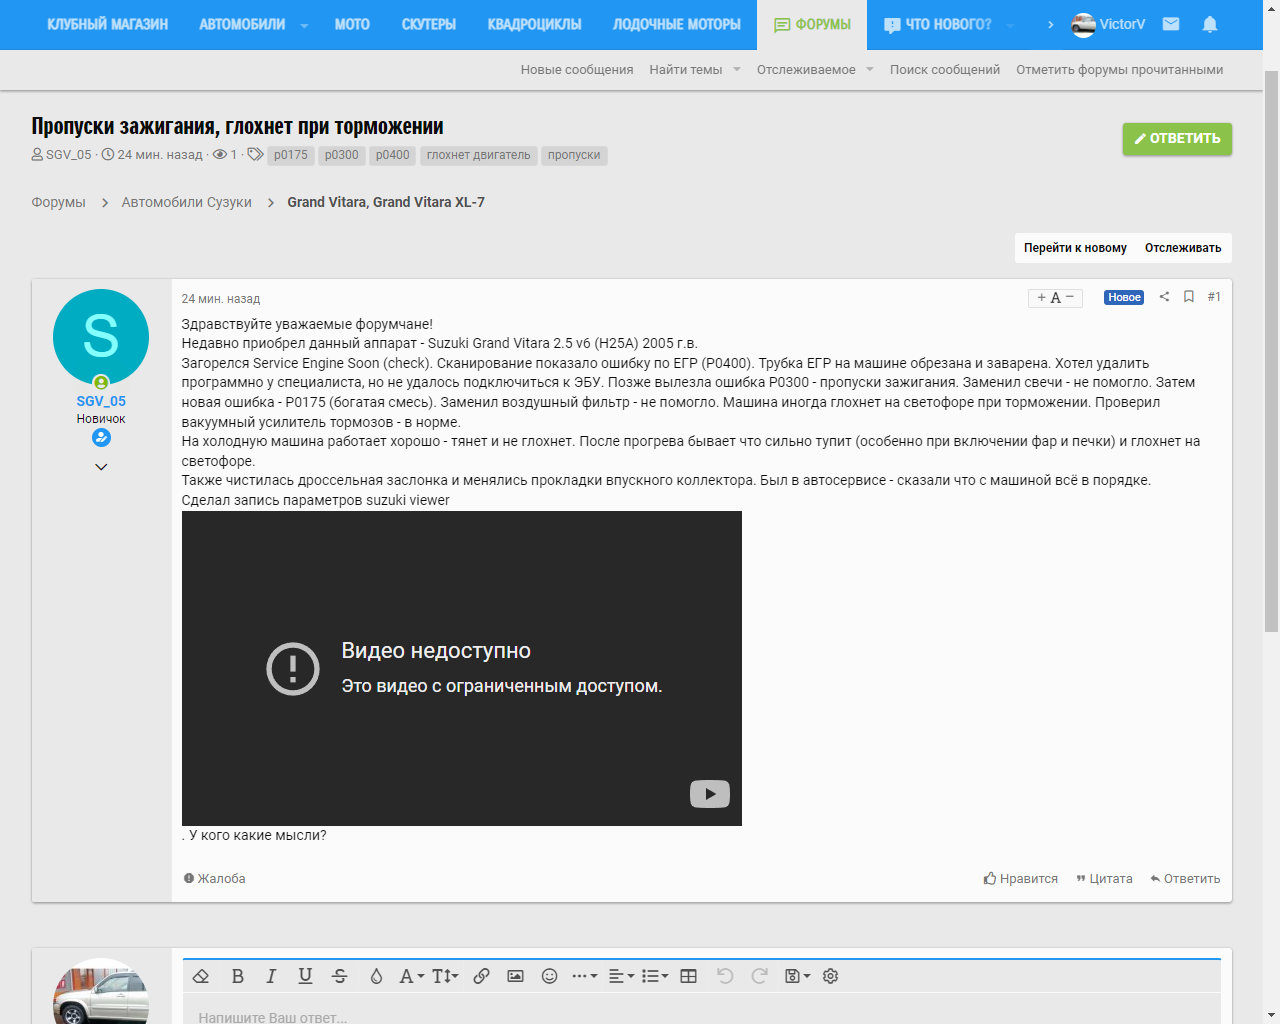Open the more insert options dropdown
Viewport: 1280px width, 1024px height.
point(584,976)
